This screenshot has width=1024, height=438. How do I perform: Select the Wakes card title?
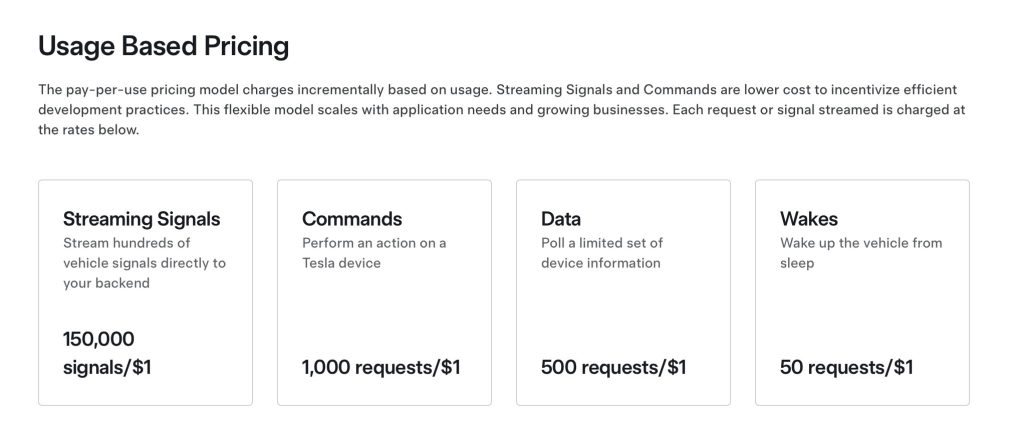click(x=809, y=219)
